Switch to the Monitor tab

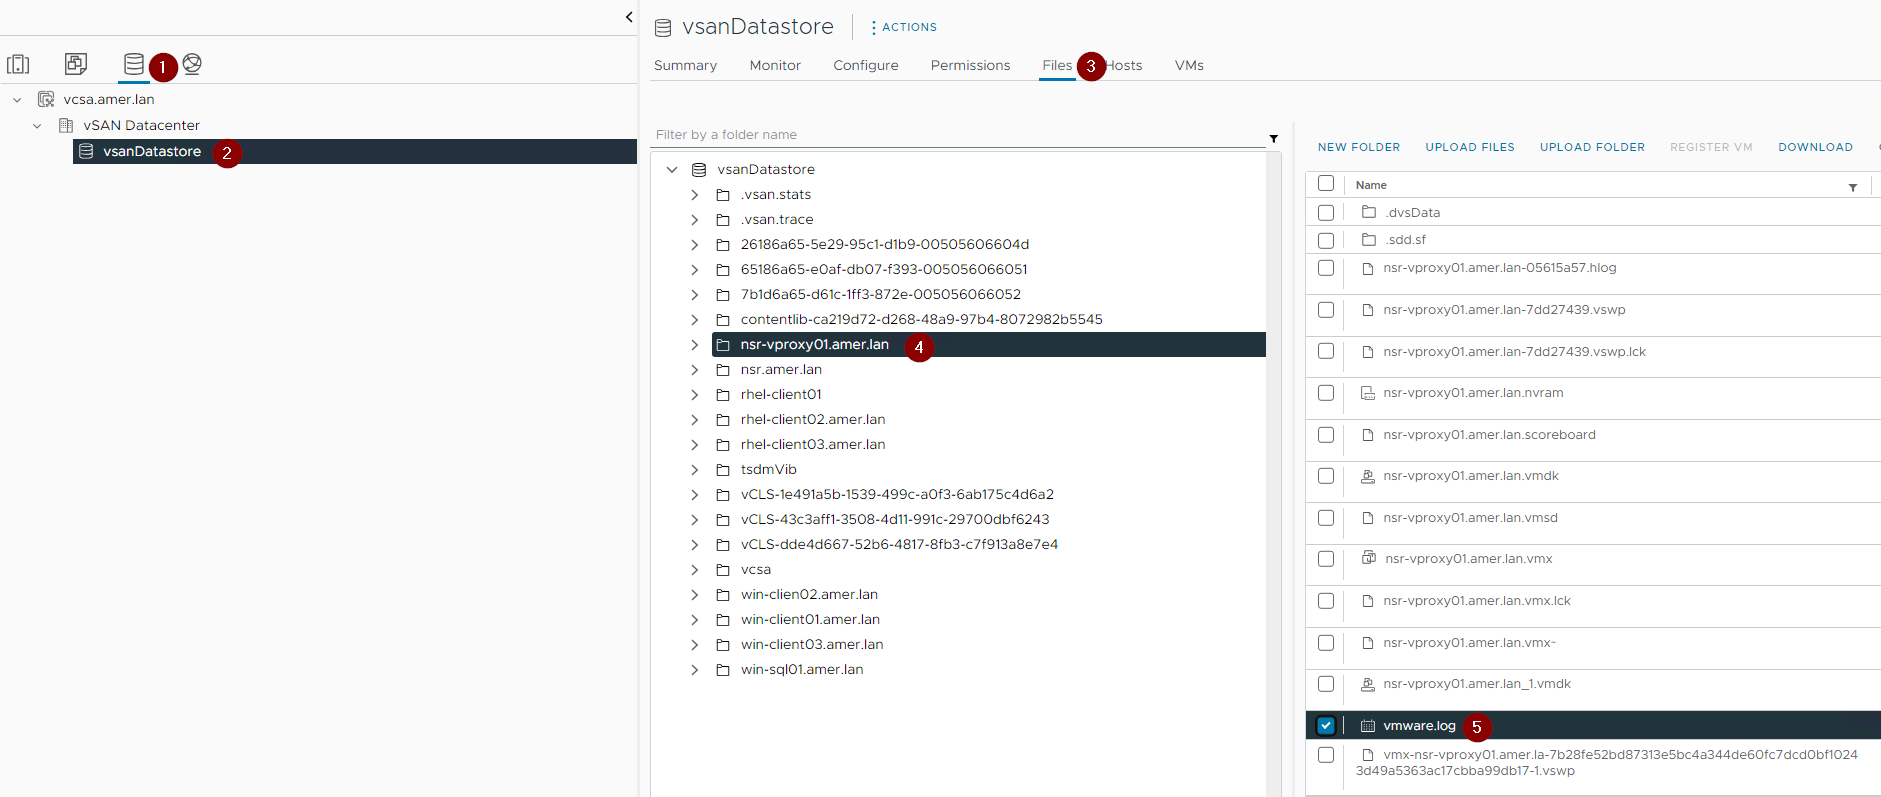[774, 66]
